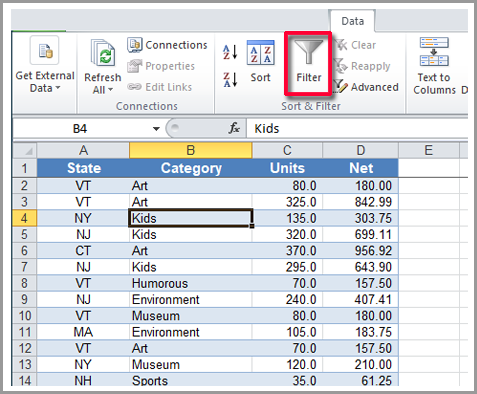Expand the Name Box dropdown arrow

point(156,129)
